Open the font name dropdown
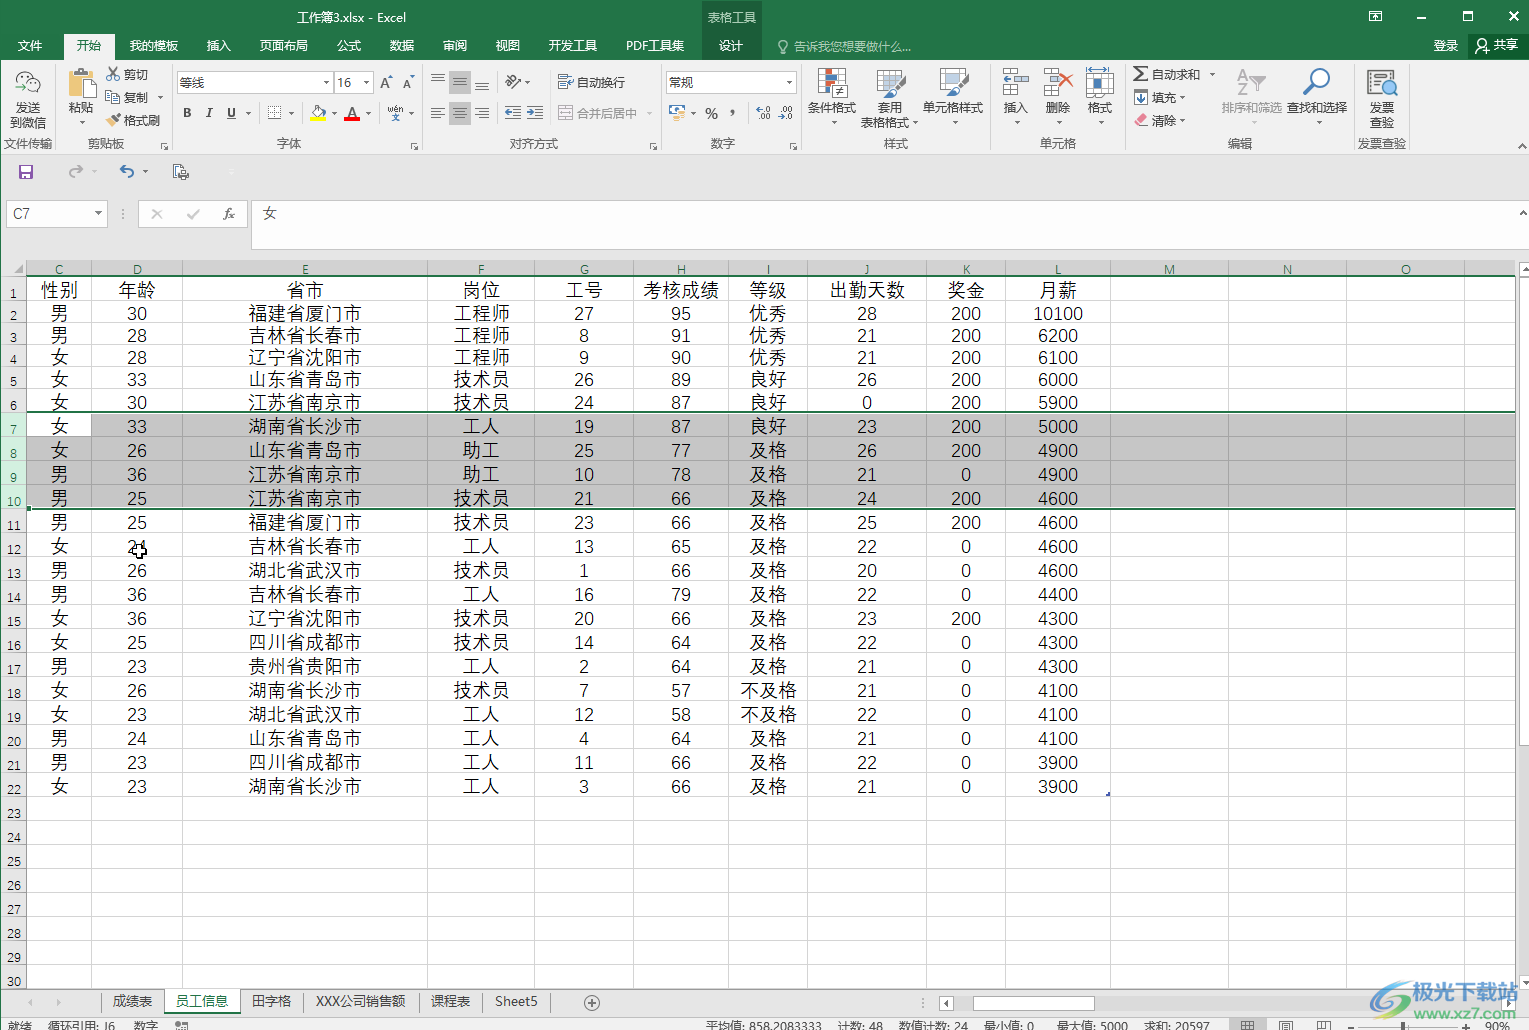This screenshot has height=1030, width=1529. click(326, 82)
